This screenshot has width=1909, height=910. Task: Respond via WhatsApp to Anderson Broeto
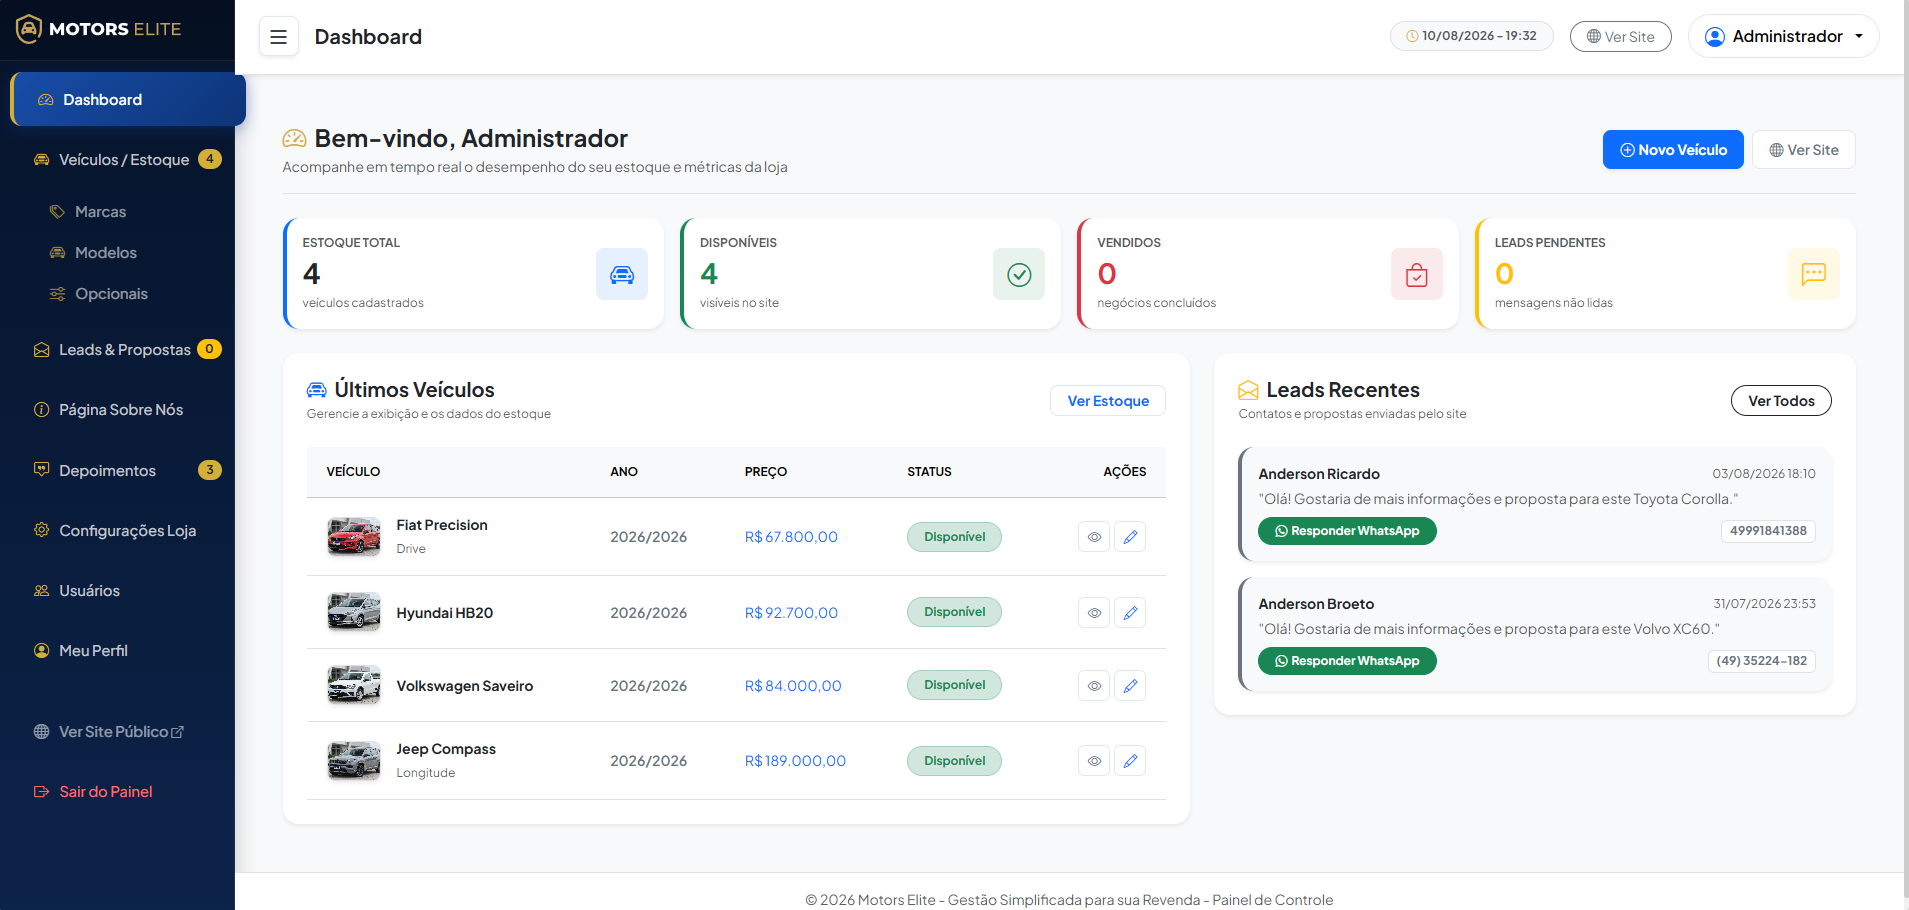1347,661
